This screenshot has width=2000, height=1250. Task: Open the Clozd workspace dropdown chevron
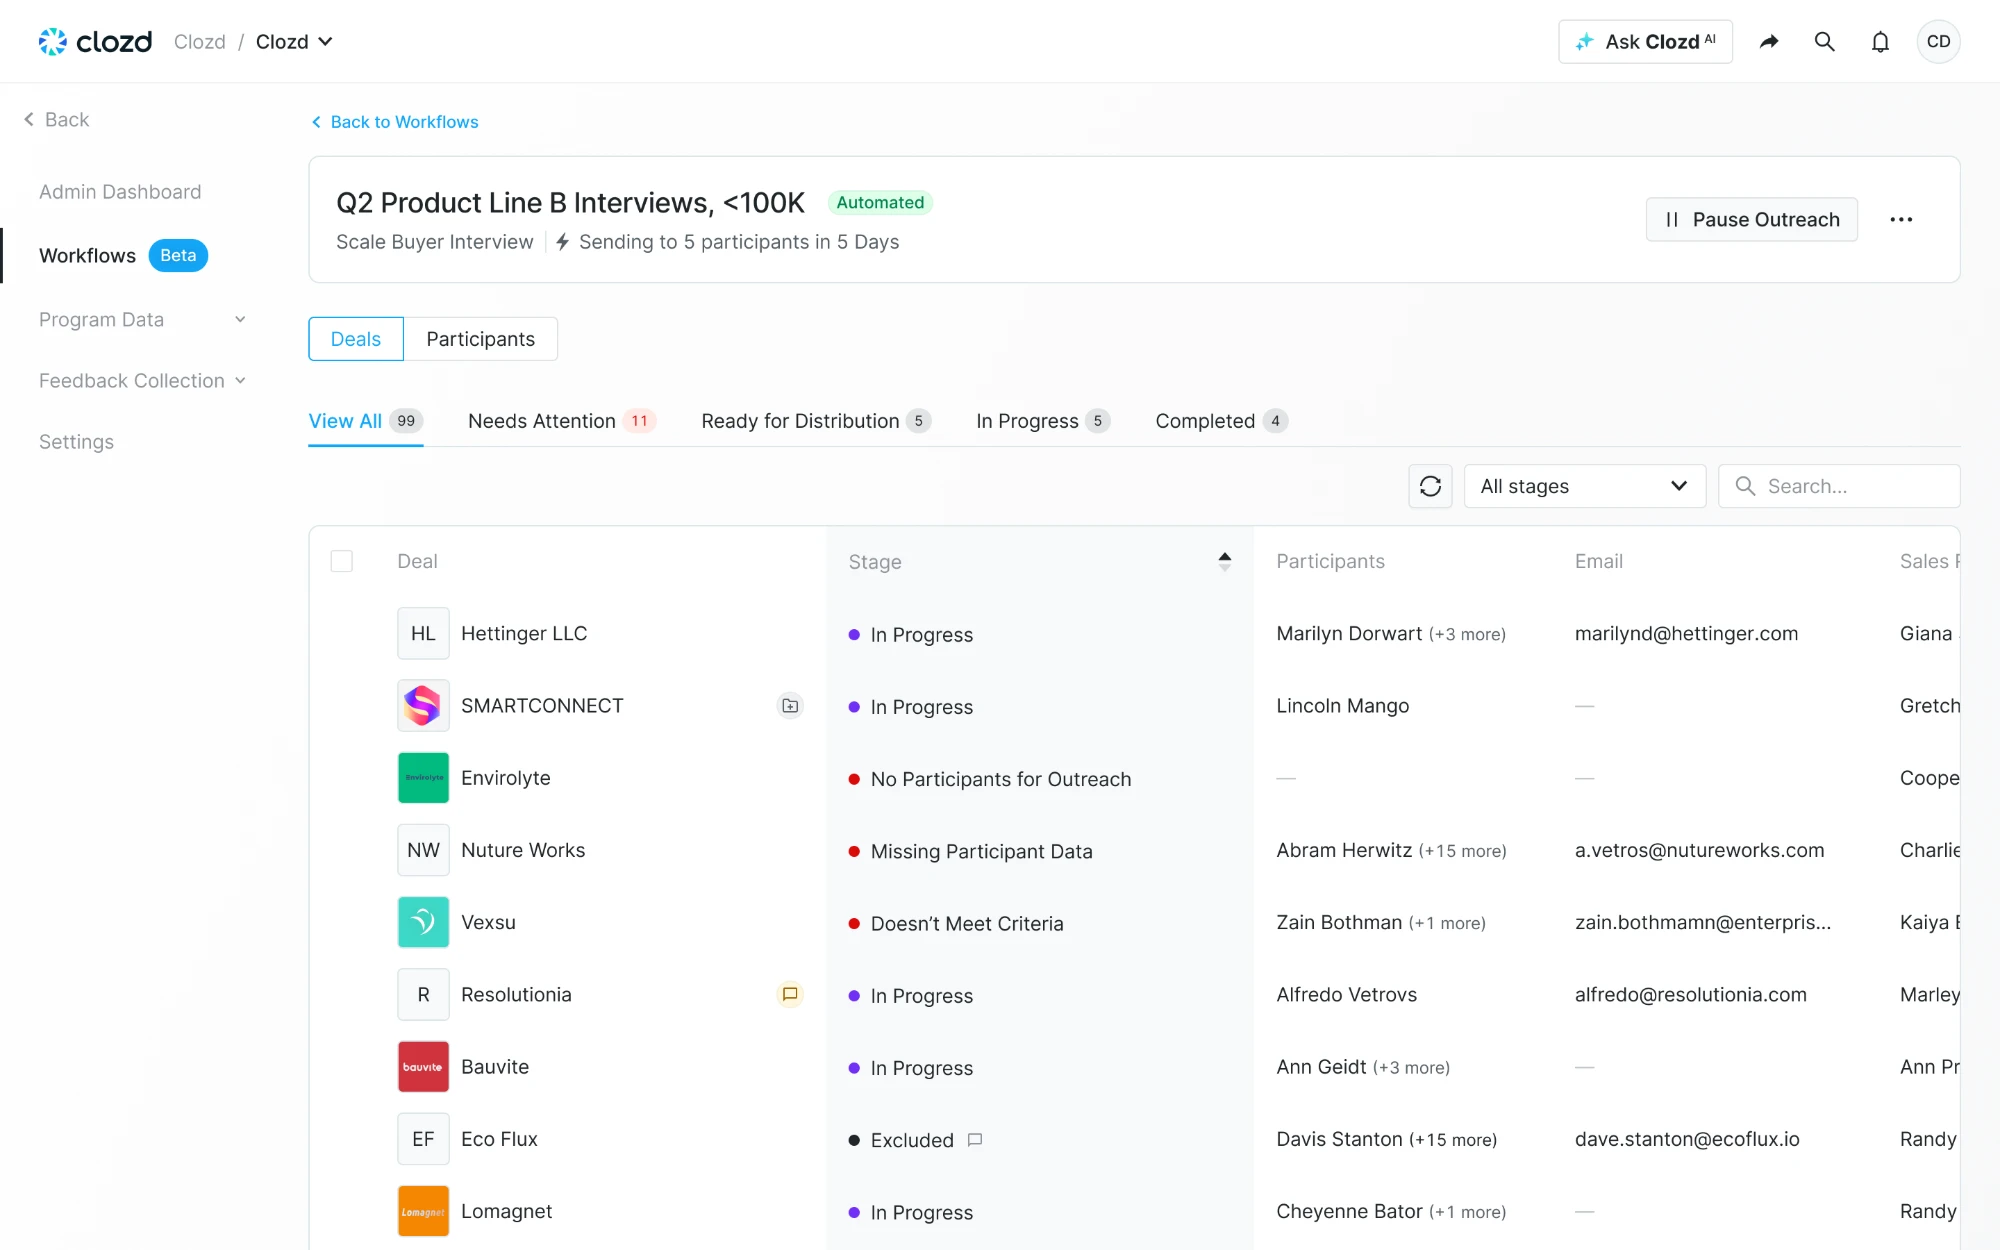325,41
